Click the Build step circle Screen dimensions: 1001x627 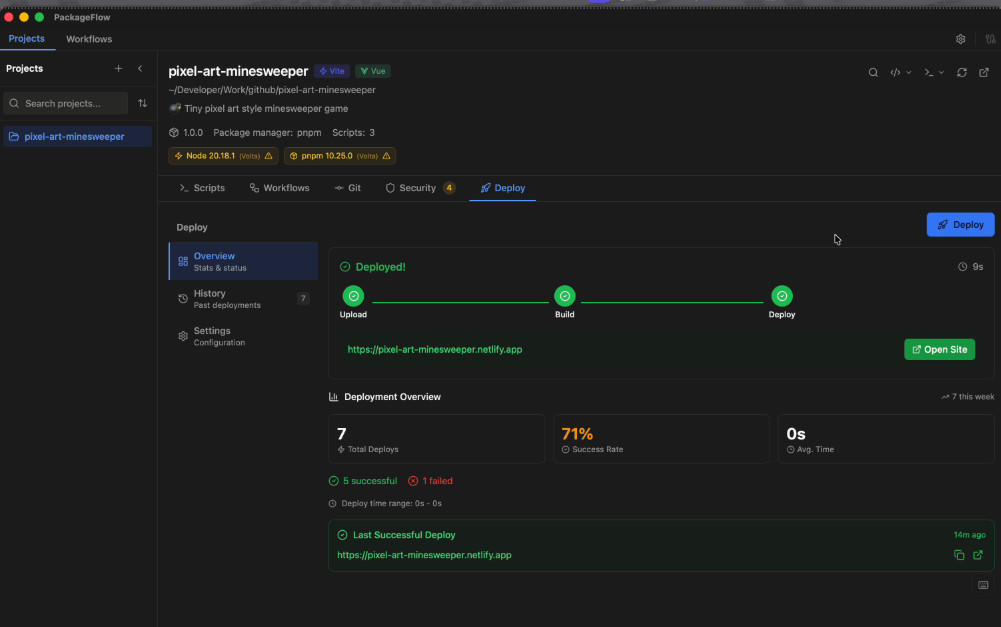coord(564,296)
